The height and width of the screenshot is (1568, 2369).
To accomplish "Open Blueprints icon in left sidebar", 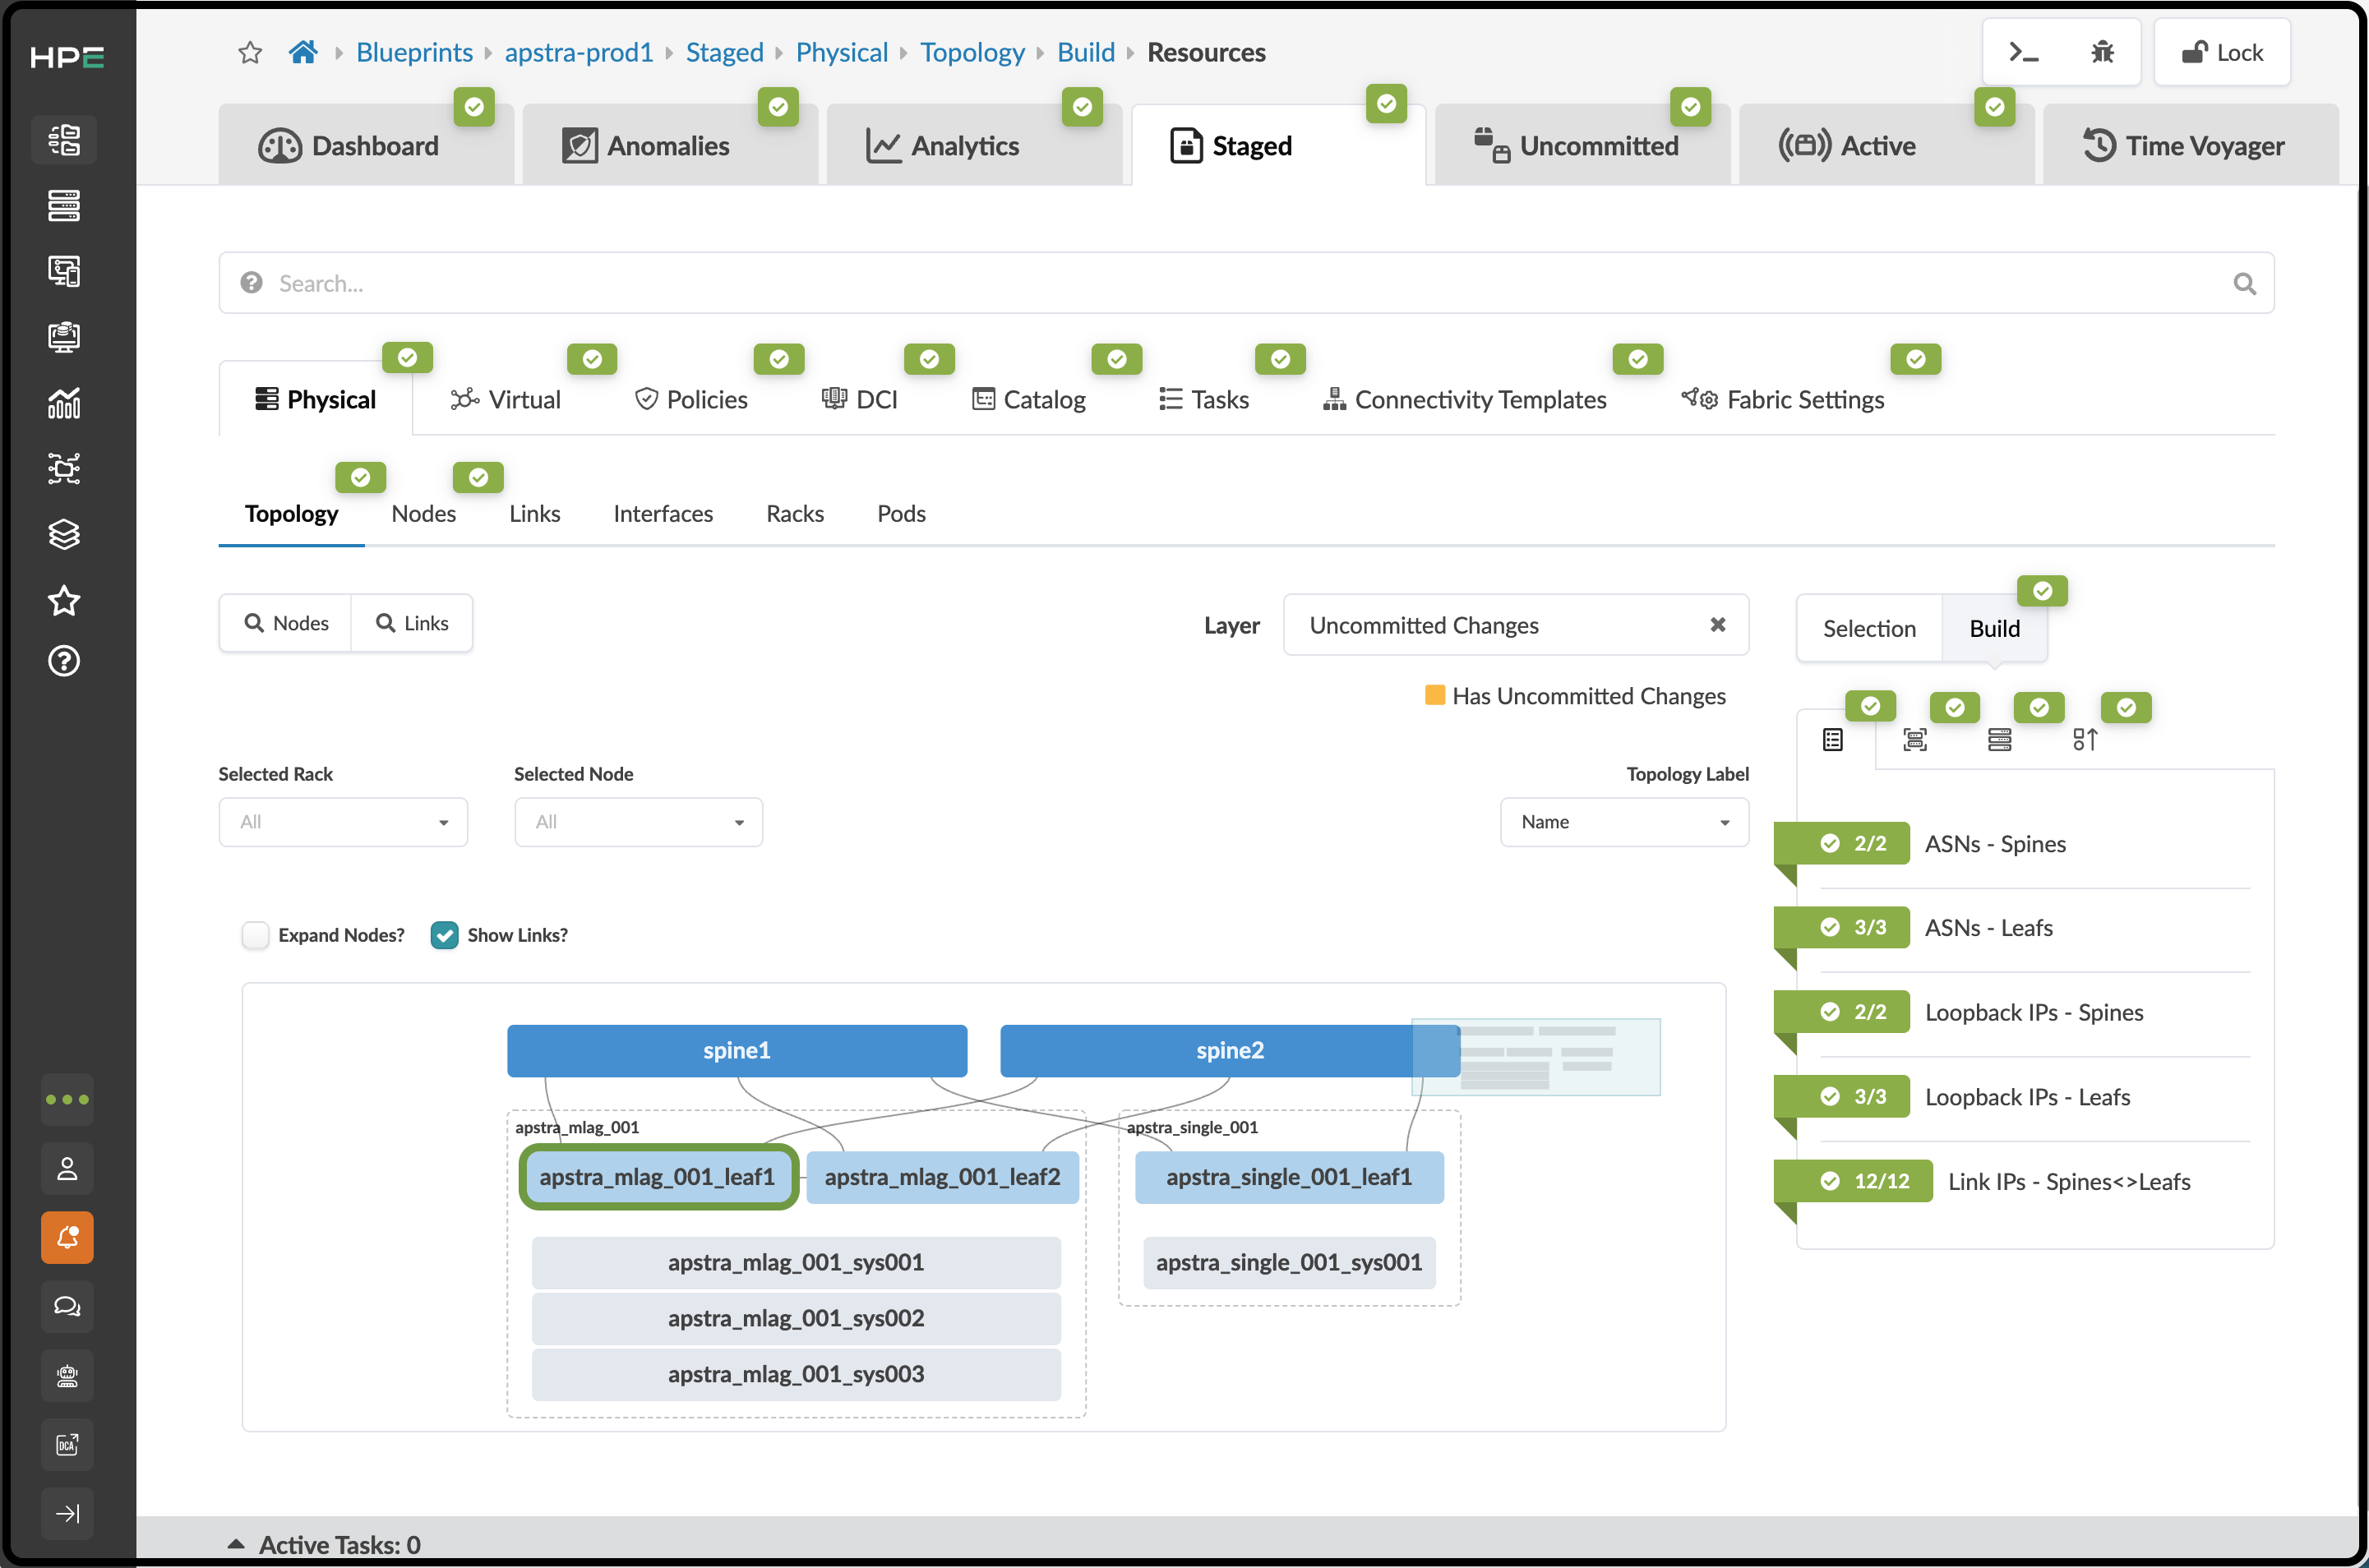I will [65, 139].
